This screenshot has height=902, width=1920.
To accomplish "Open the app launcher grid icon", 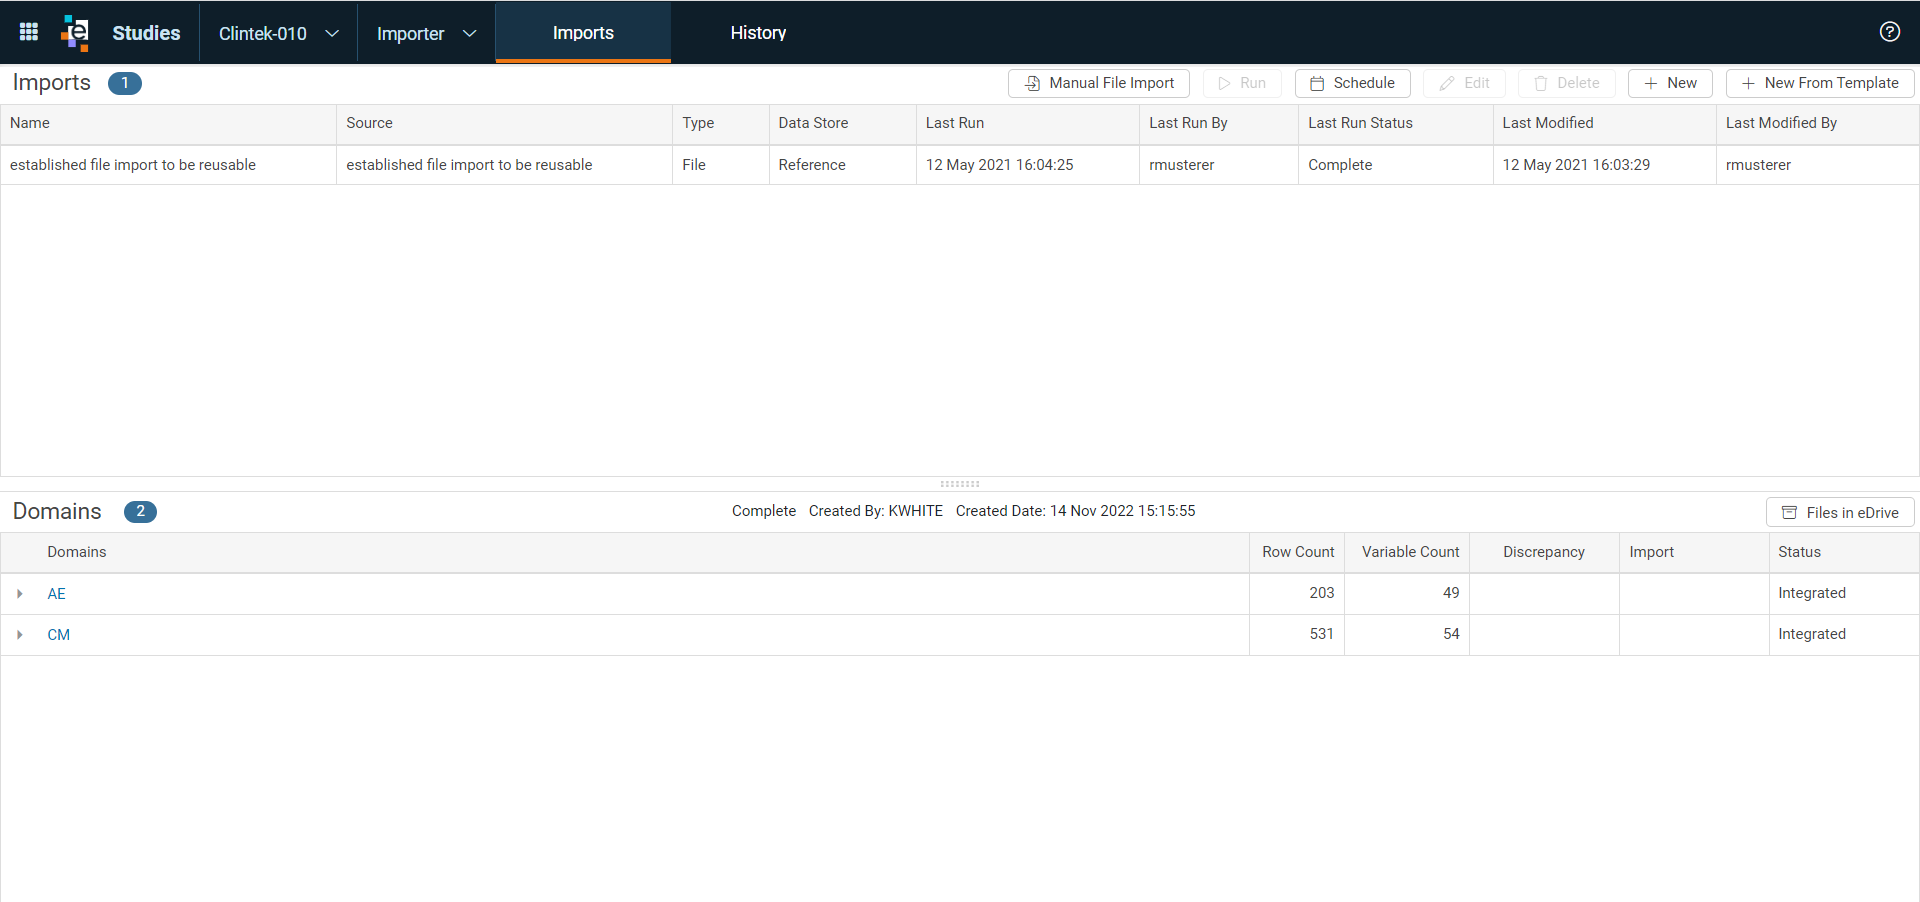I will coord(29,32).
